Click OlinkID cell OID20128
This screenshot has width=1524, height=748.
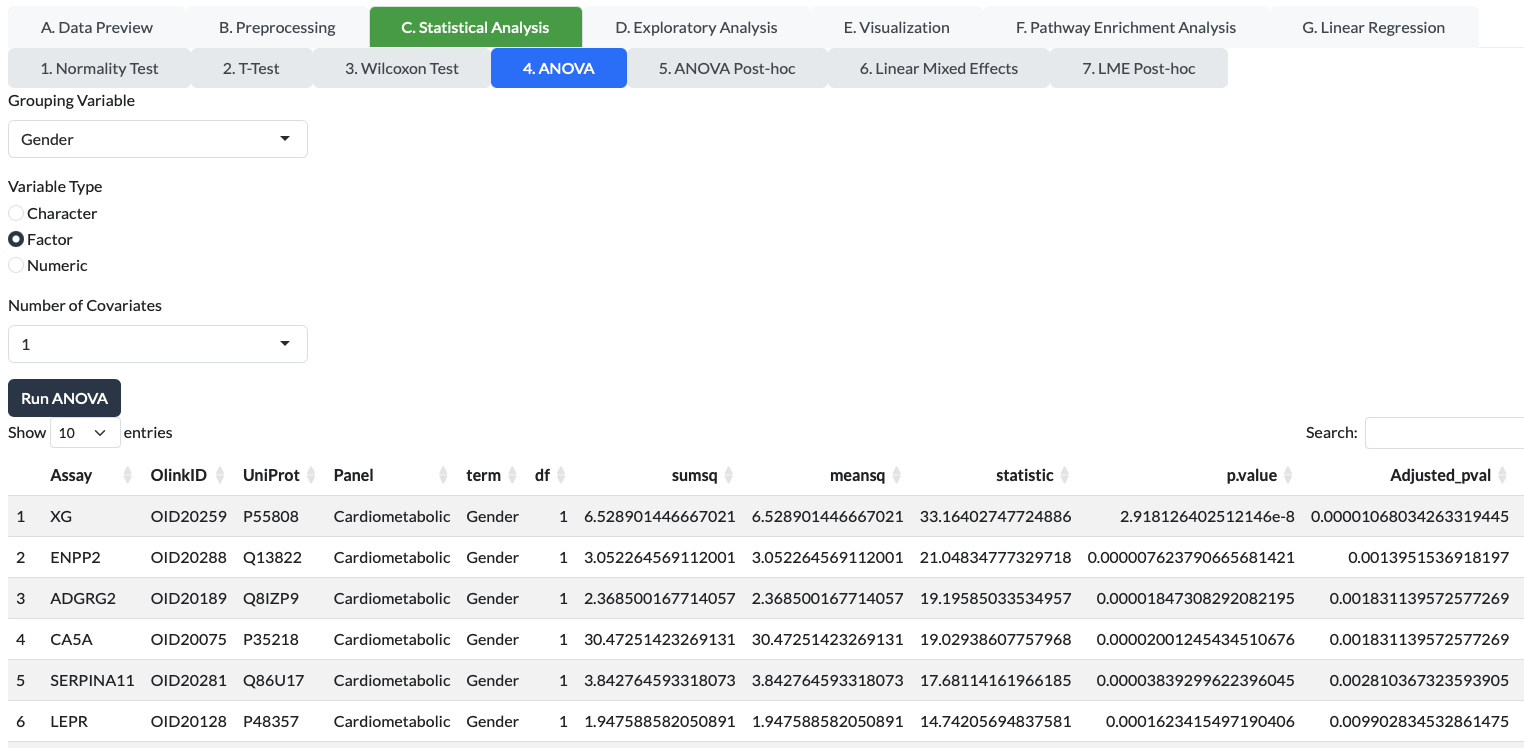(188, 722)
